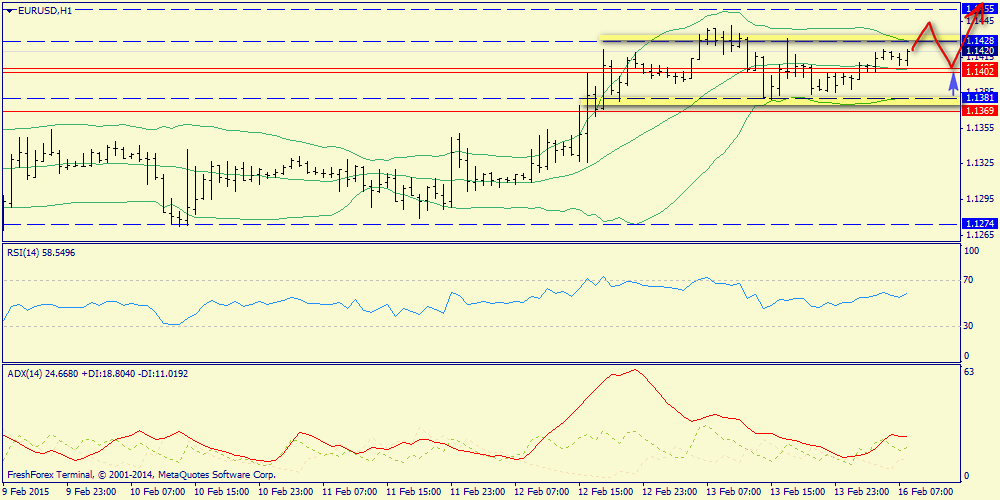This screenshot has height=500, width=1000.
Task: Click the 1.1265 price axis value
Action: tap(980, 235)
